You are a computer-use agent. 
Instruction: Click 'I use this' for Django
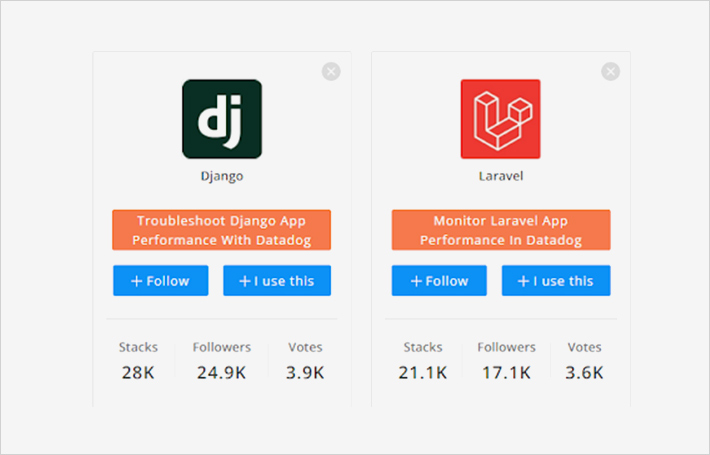pyautogui.click(x=277, y=281)
